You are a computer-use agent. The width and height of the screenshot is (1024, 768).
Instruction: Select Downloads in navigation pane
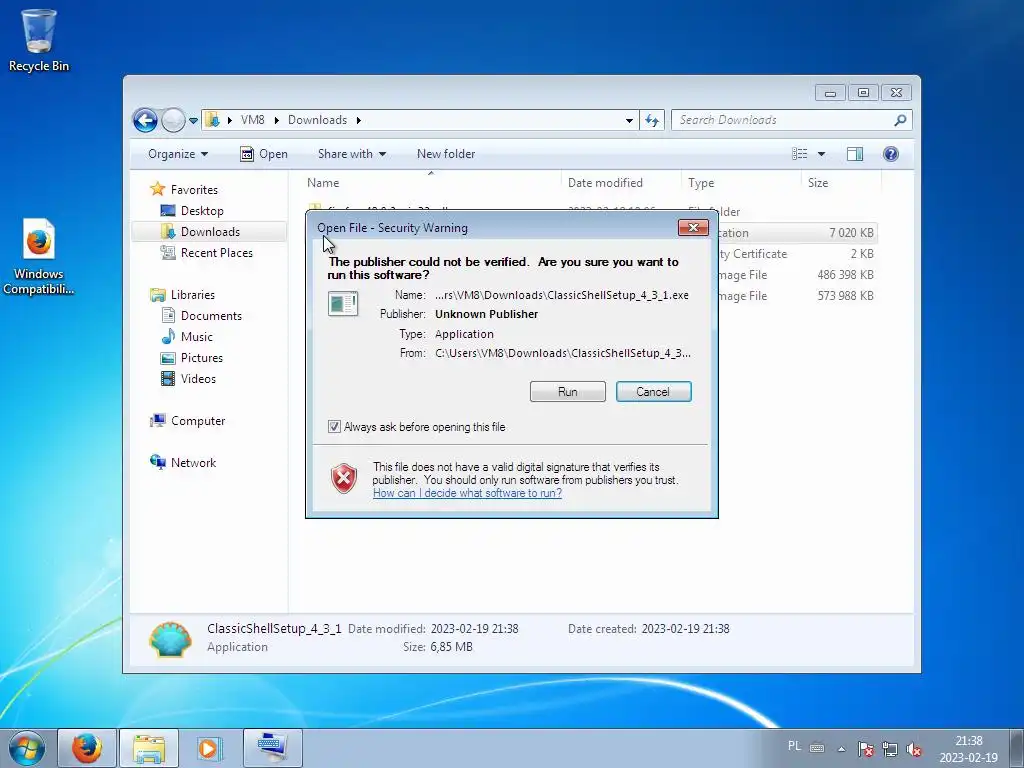tap(208, 232)
